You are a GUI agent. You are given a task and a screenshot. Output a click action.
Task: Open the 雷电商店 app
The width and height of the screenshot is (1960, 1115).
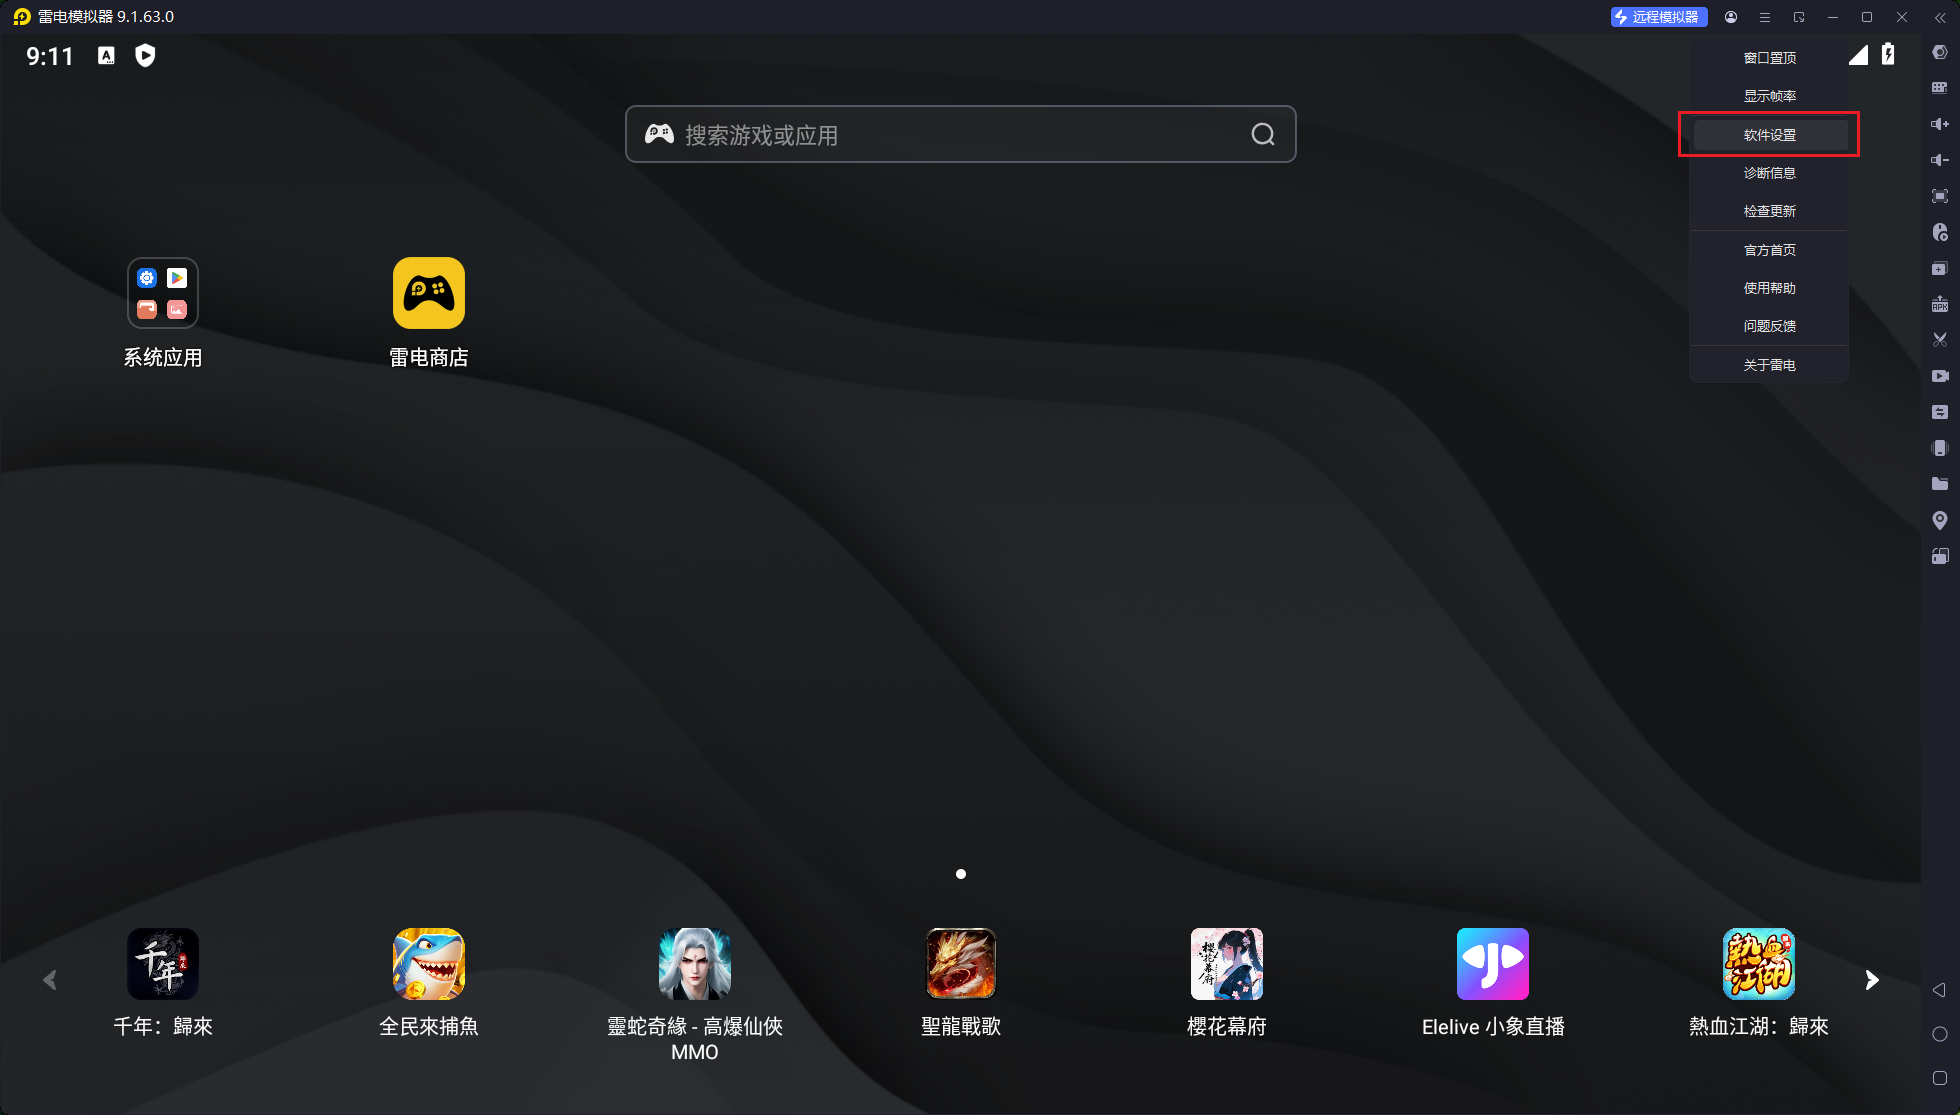tap(429, 294)
